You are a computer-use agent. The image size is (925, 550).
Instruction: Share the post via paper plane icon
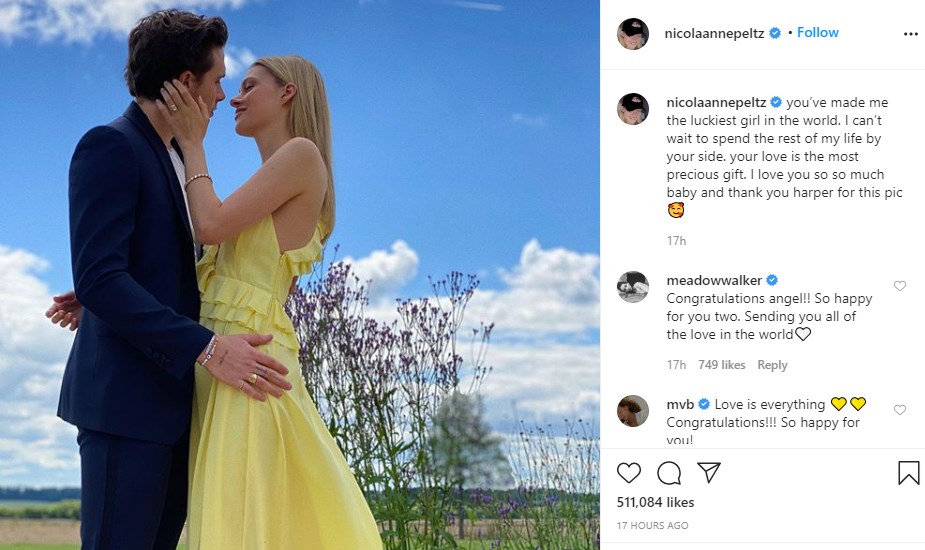click(x=708, y=472)
